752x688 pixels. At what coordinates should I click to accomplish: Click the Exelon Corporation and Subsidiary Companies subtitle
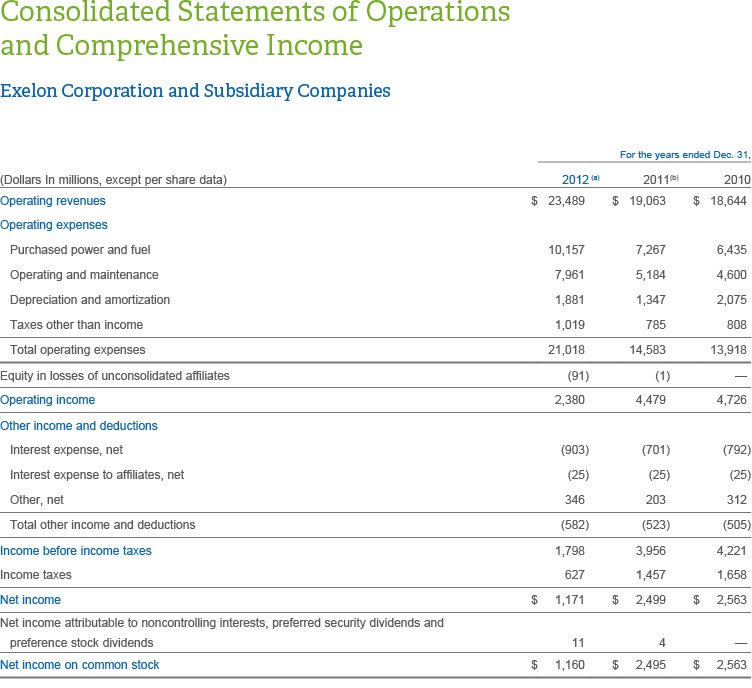point(195,91)
